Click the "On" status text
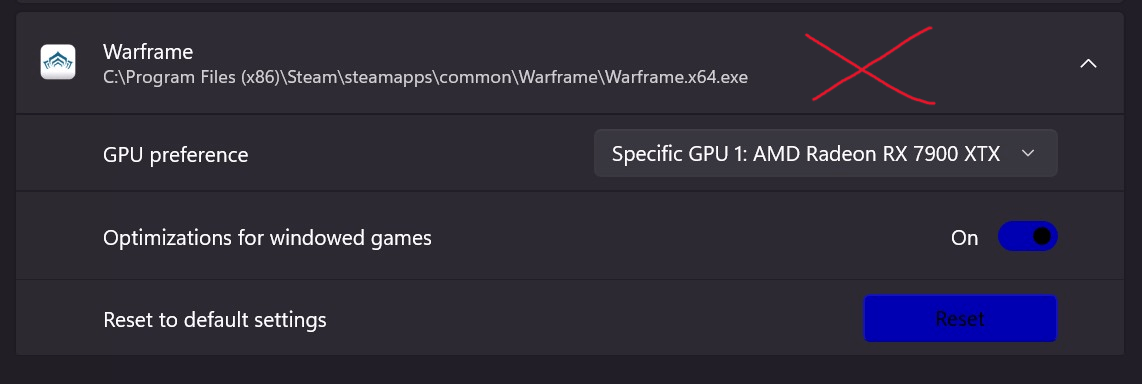 [x=964, y=238]
